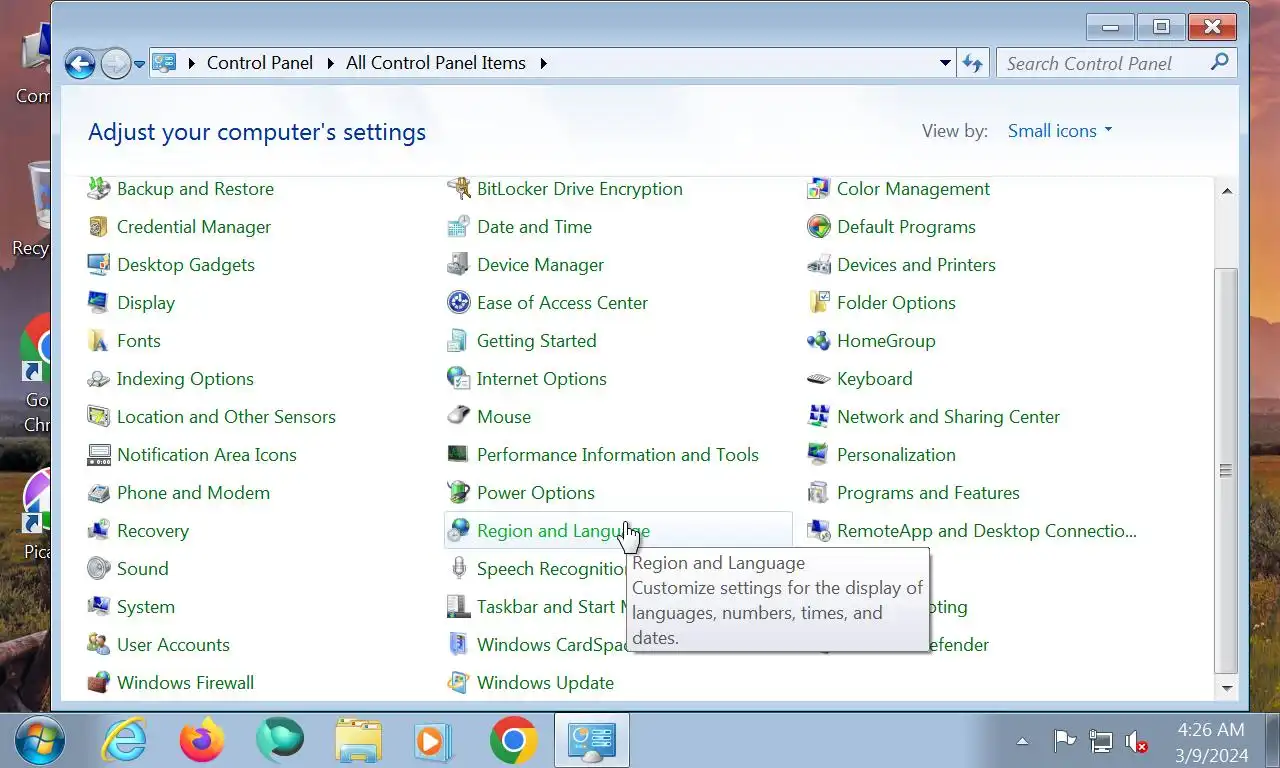
Task: Open the address bar history dropdown arrow
Action: point(945,63)
